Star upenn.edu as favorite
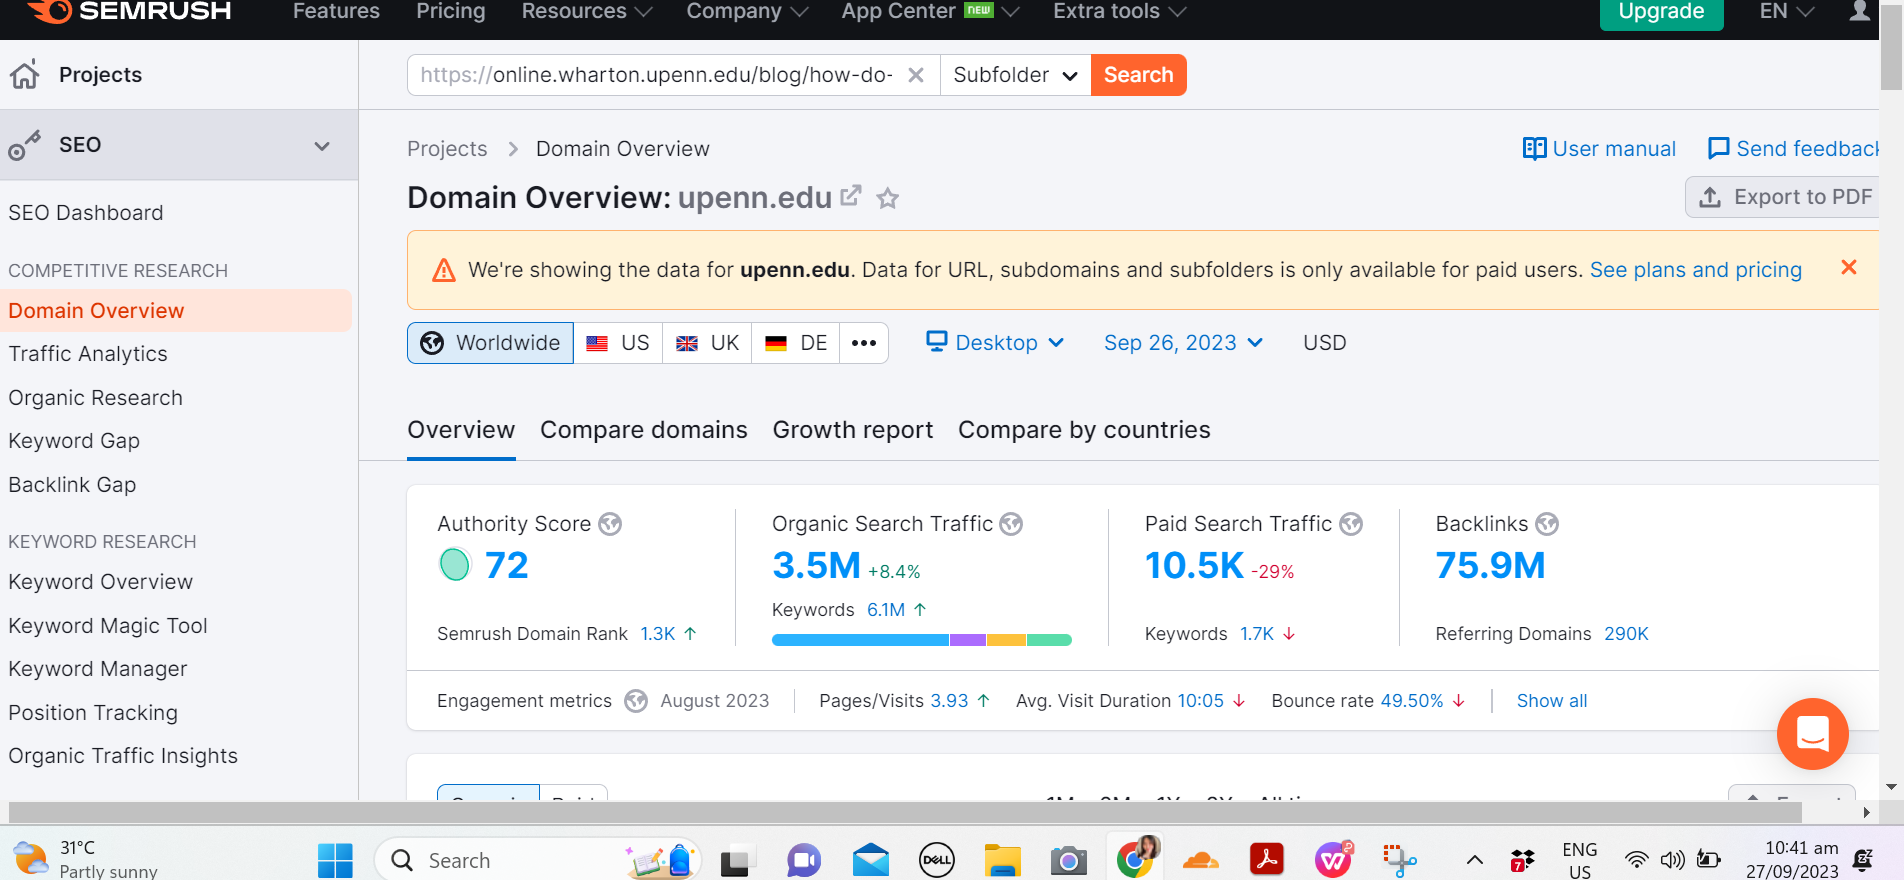This screenshot has width=1904, height=880. 887,198
